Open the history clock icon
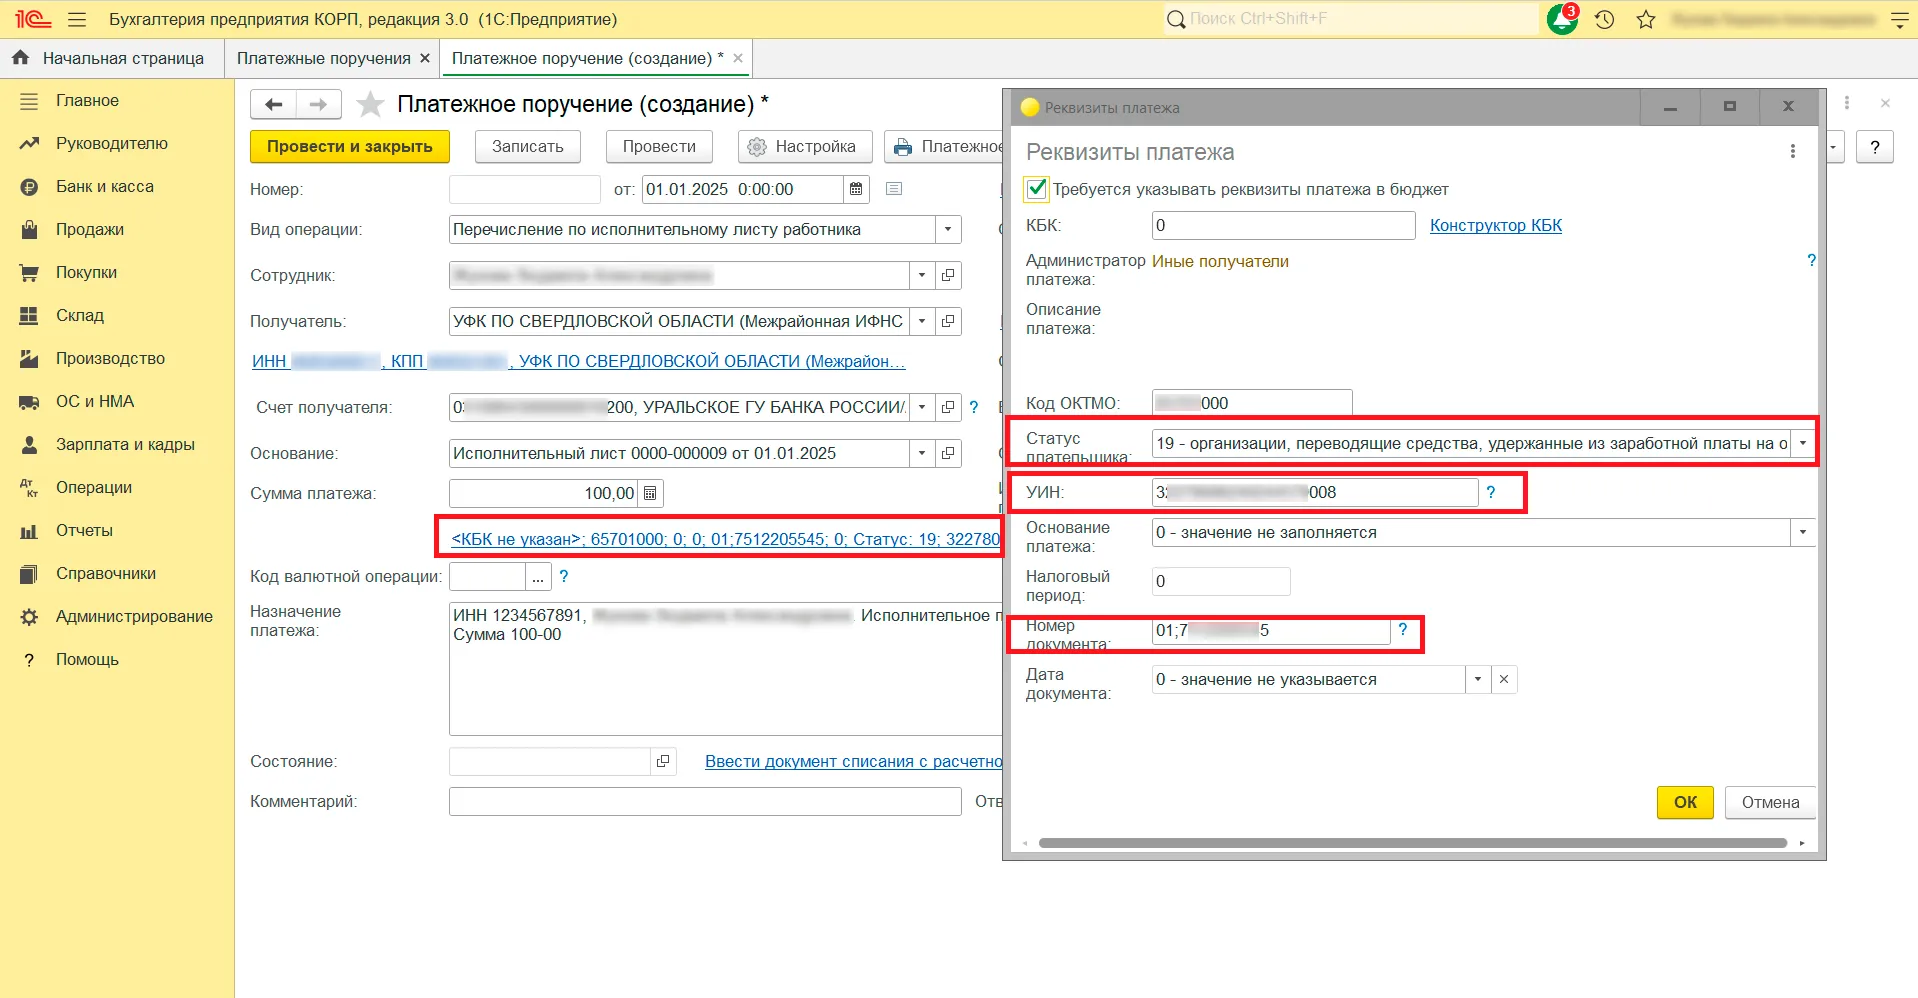1918x998 pixels. tap(1605, 19)
